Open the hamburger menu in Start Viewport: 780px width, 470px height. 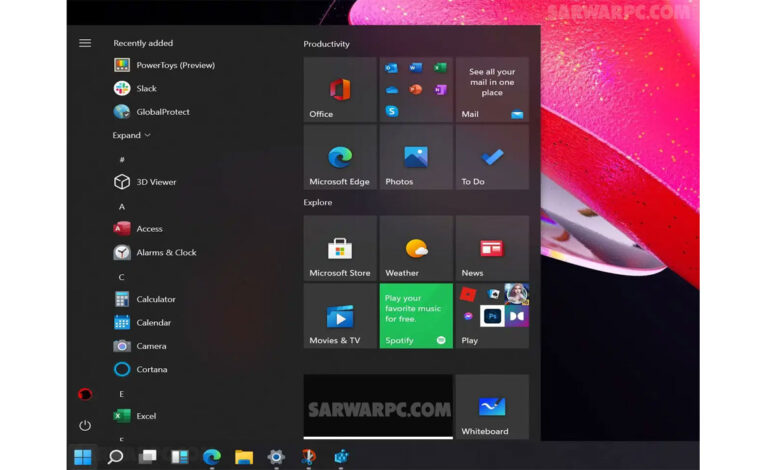(85, 43)
